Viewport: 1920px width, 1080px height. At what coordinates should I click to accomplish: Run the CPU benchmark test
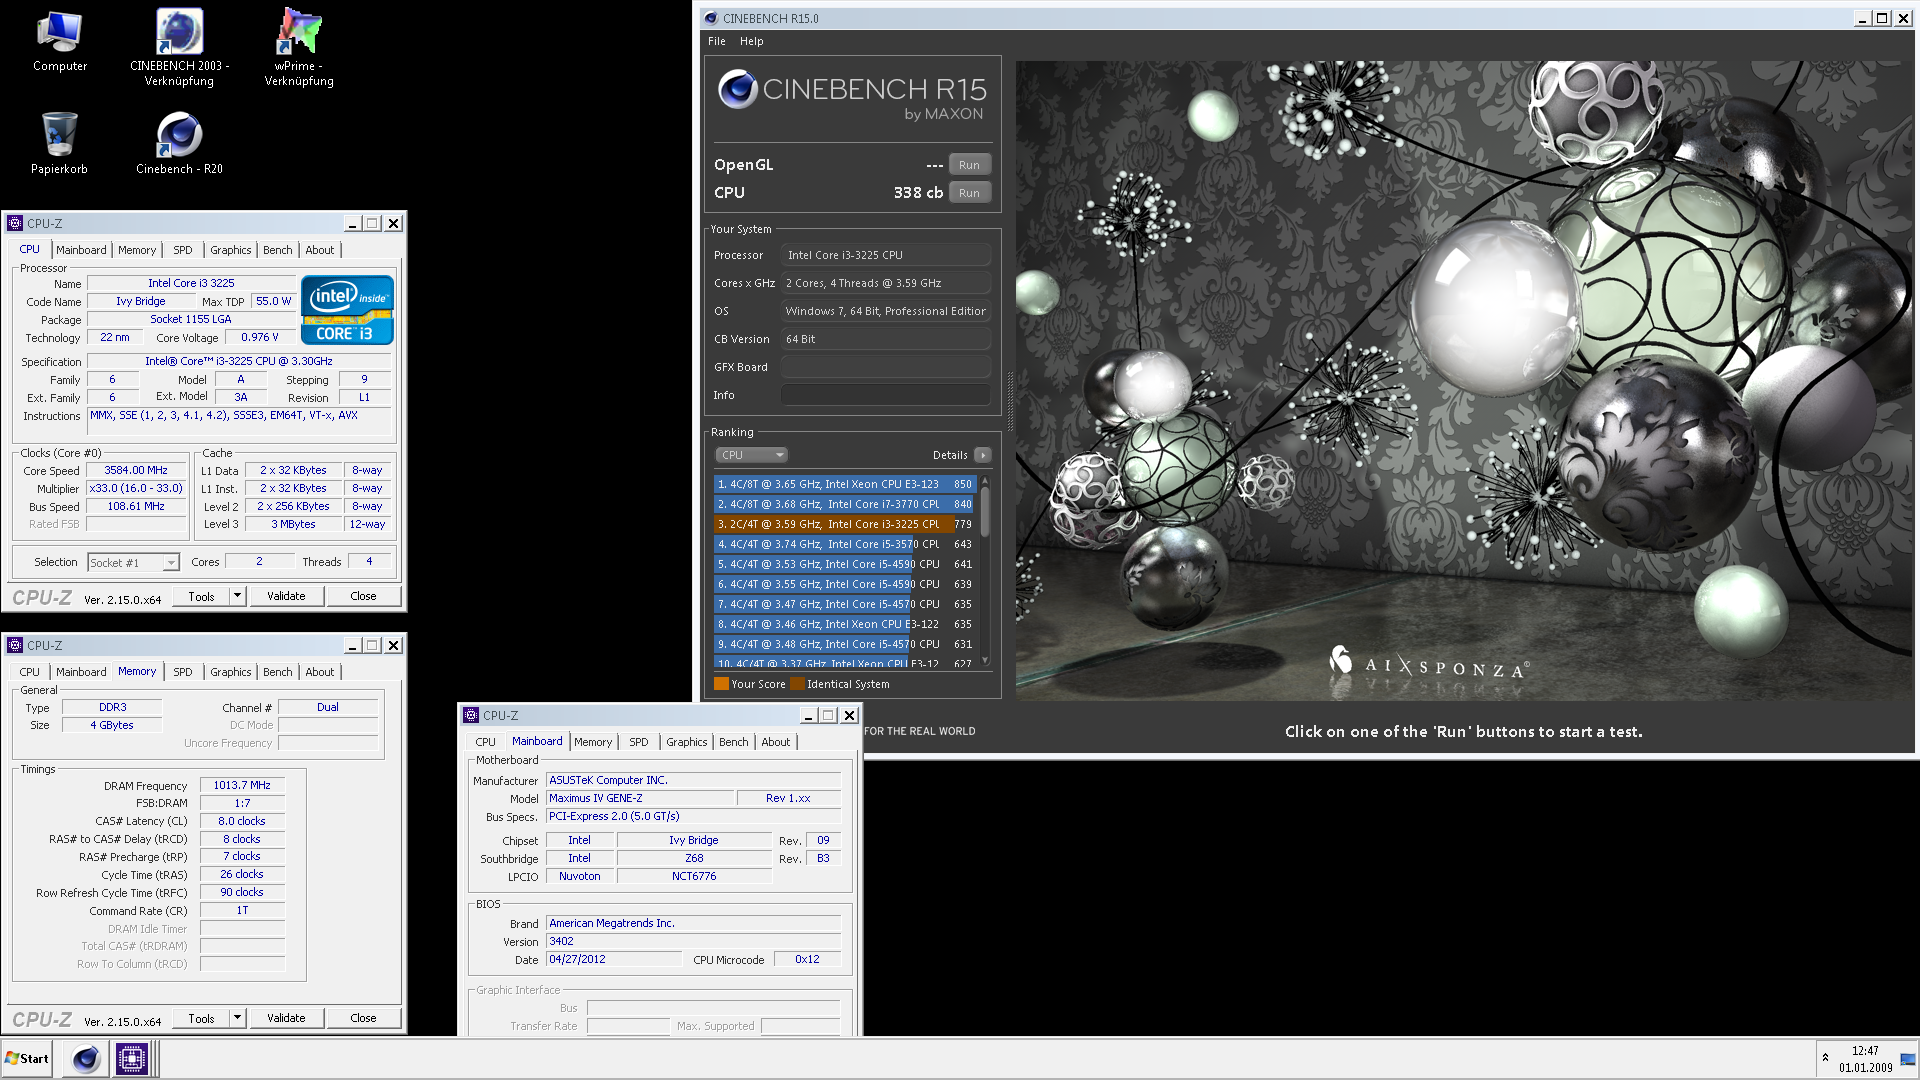tap(969, 193)
